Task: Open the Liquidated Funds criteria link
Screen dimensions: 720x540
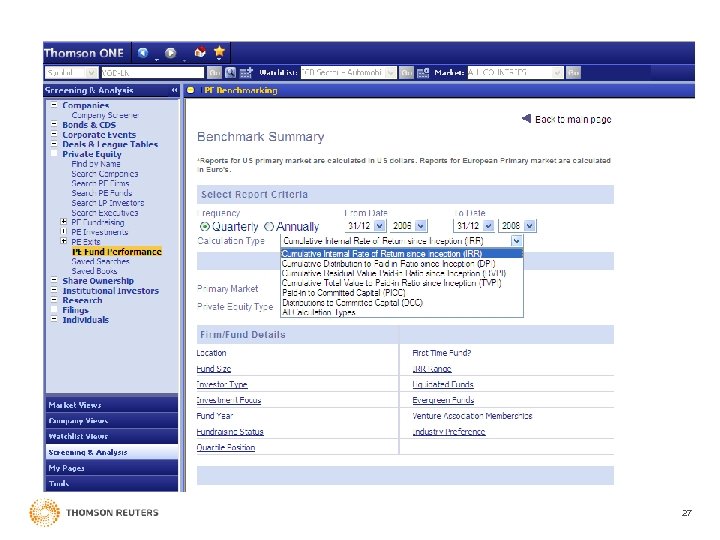Action: 443,384
